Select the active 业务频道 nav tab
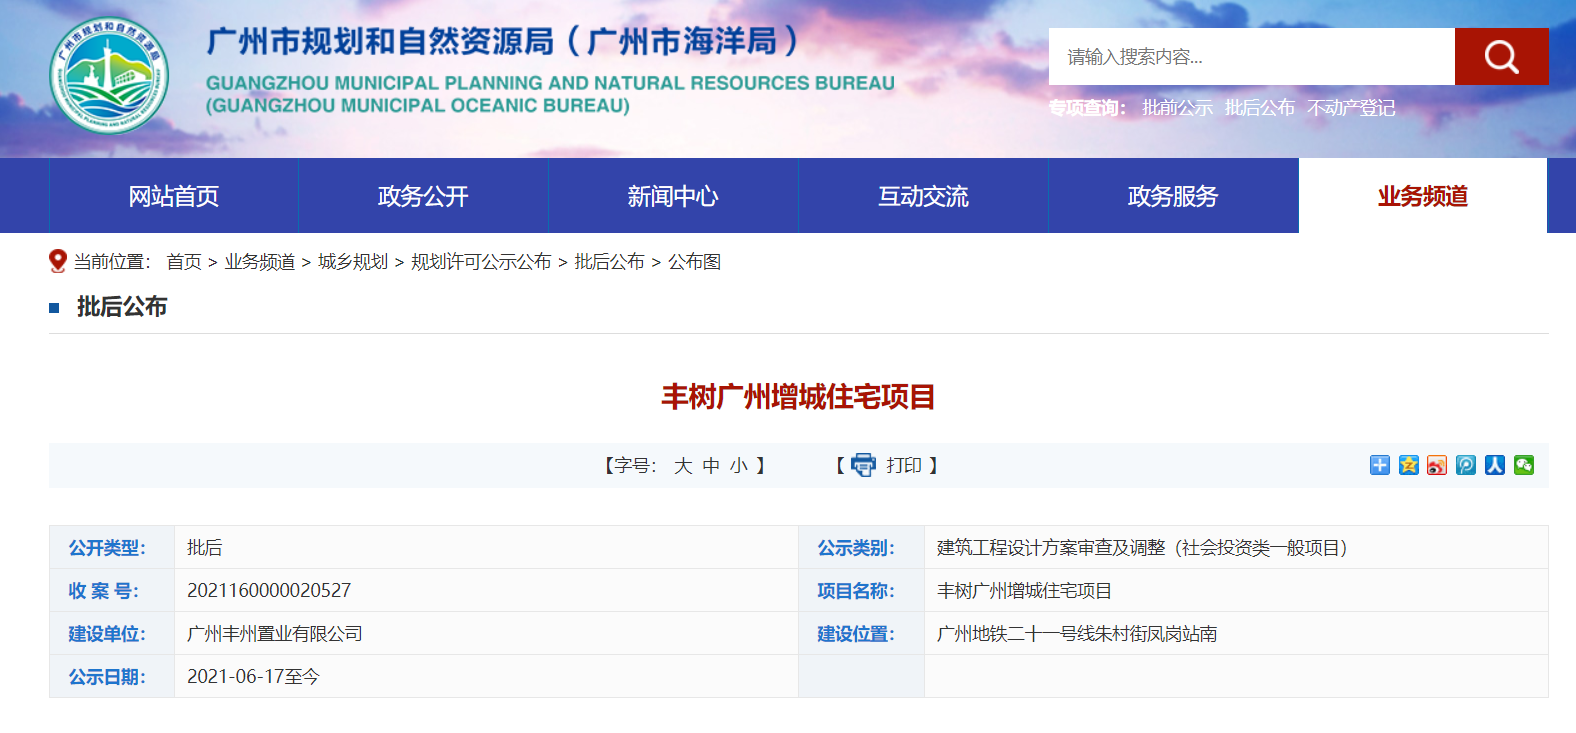 coord(1423,196)
